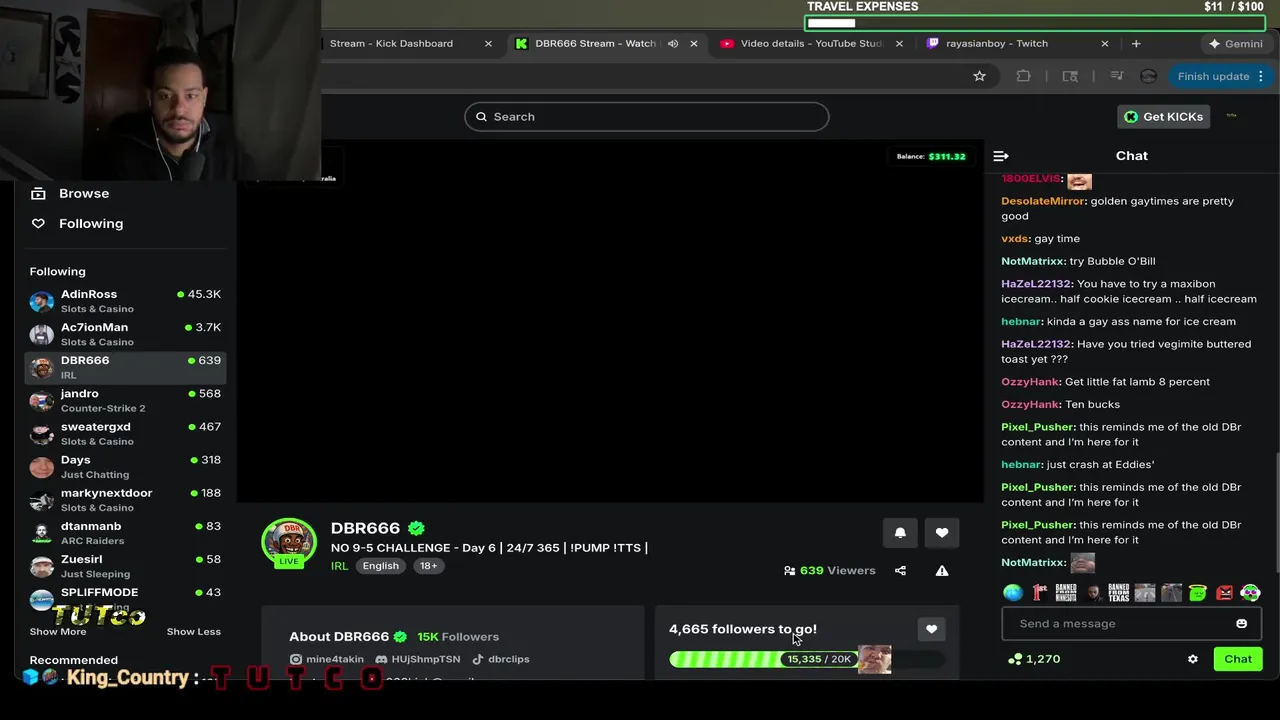Open jandro channel in Following list

coord(125,400)
